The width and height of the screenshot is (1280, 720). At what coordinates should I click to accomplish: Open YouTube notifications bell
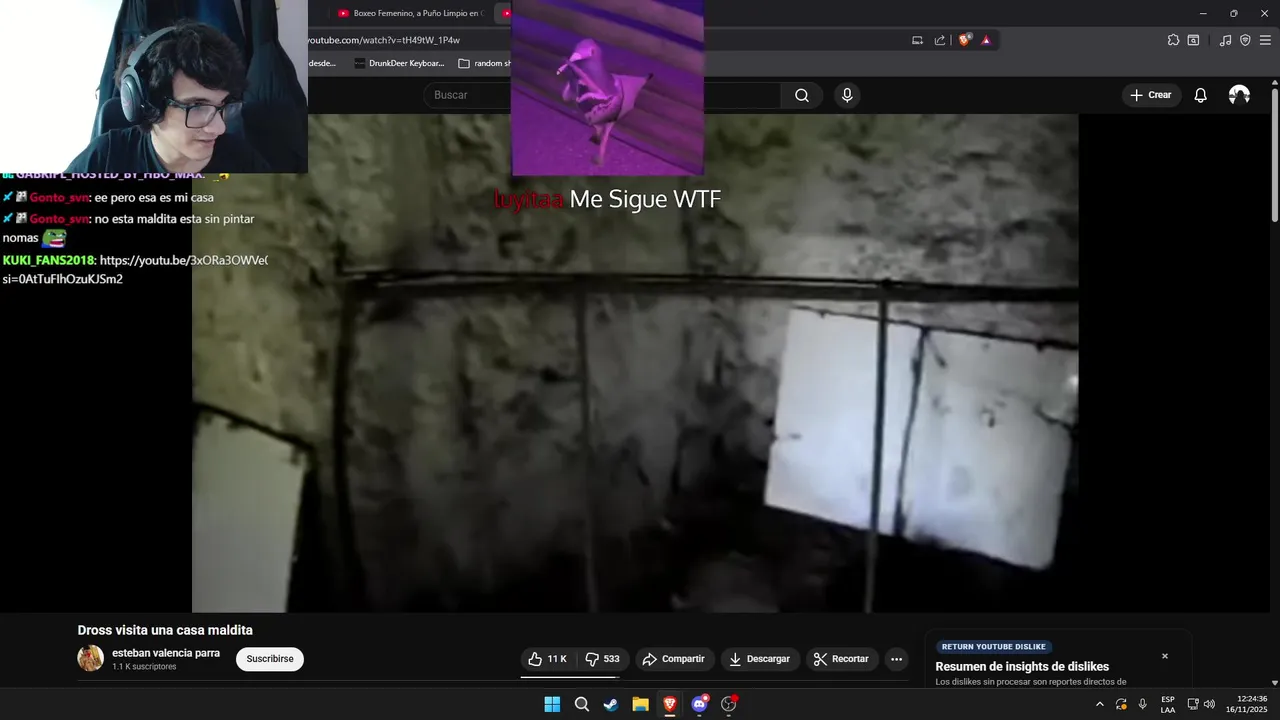1200,95
